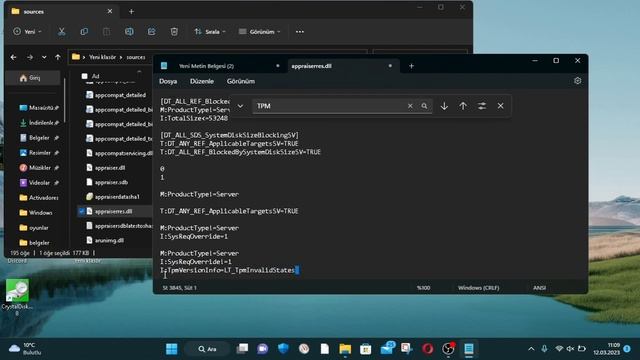Open İndirilenler in Explorer sidebar
The image size is (640, 360).
click(x=38, y=122)
